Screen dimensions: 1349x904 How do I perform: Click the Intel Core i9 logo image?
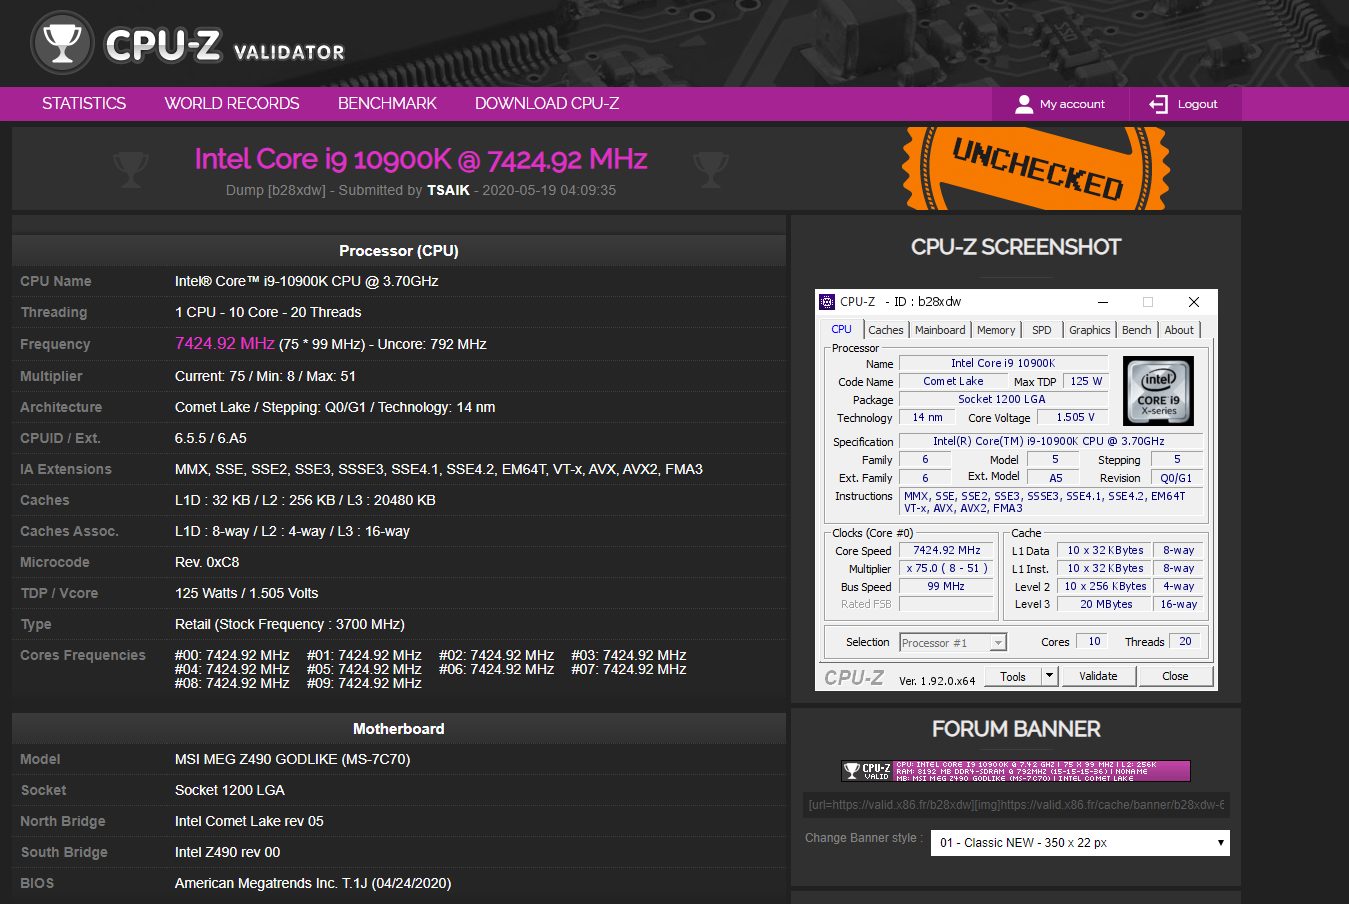pos(1158,391)
